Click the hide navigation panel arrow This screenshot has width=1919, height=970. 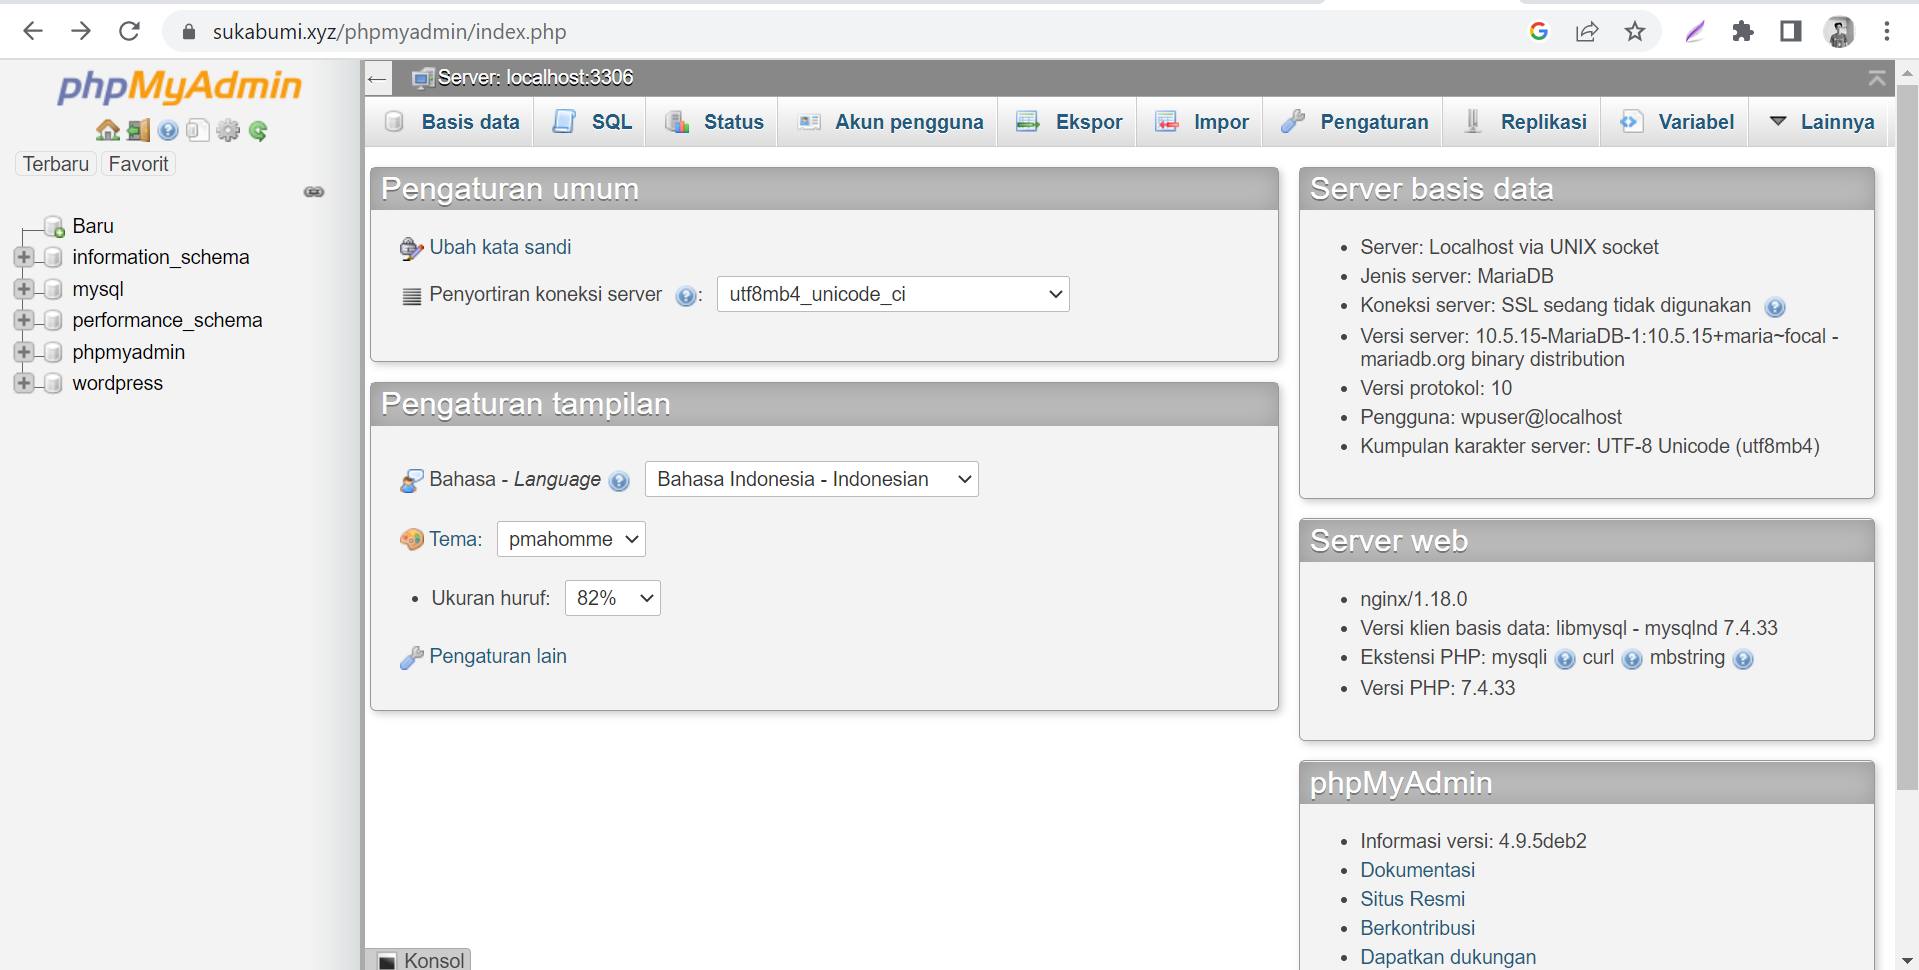tap(377, 78)
